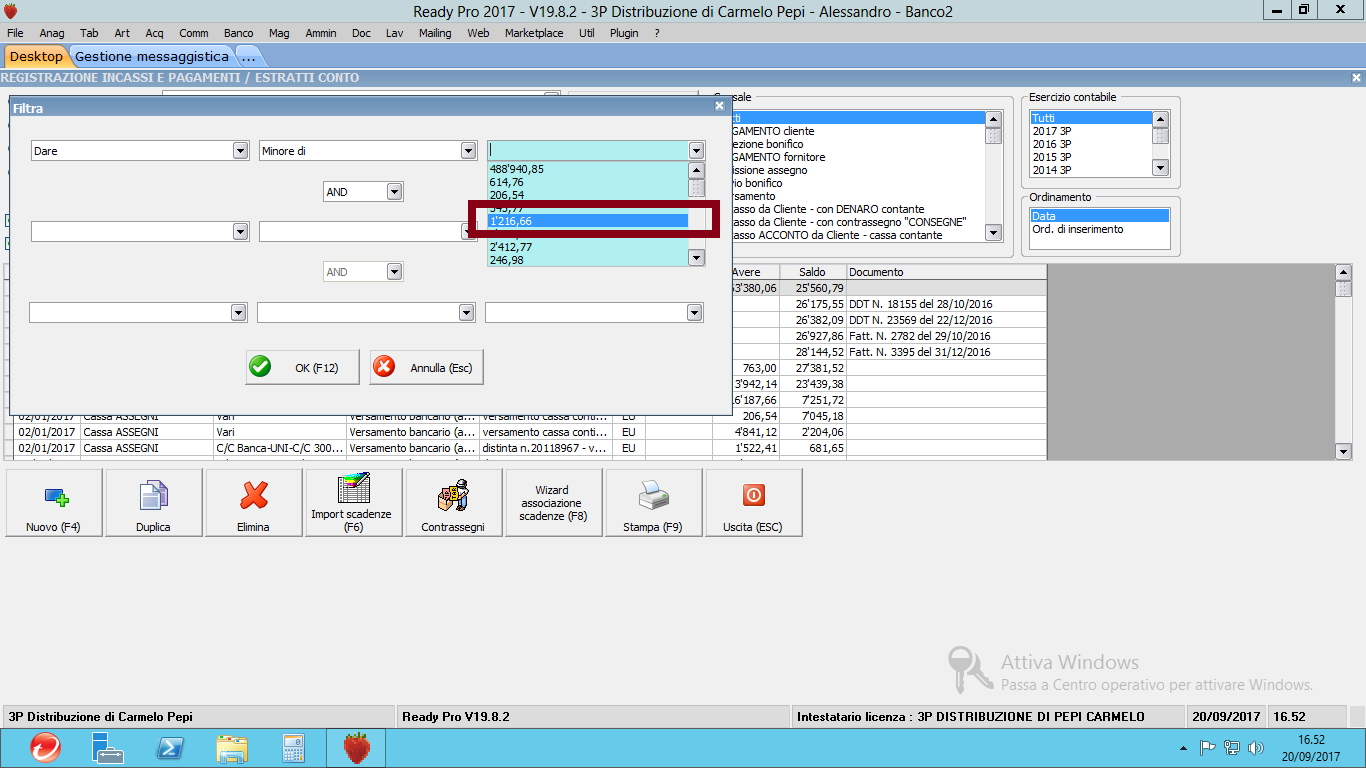Cancel filter with Annulla (Esc)

[427, 368]
